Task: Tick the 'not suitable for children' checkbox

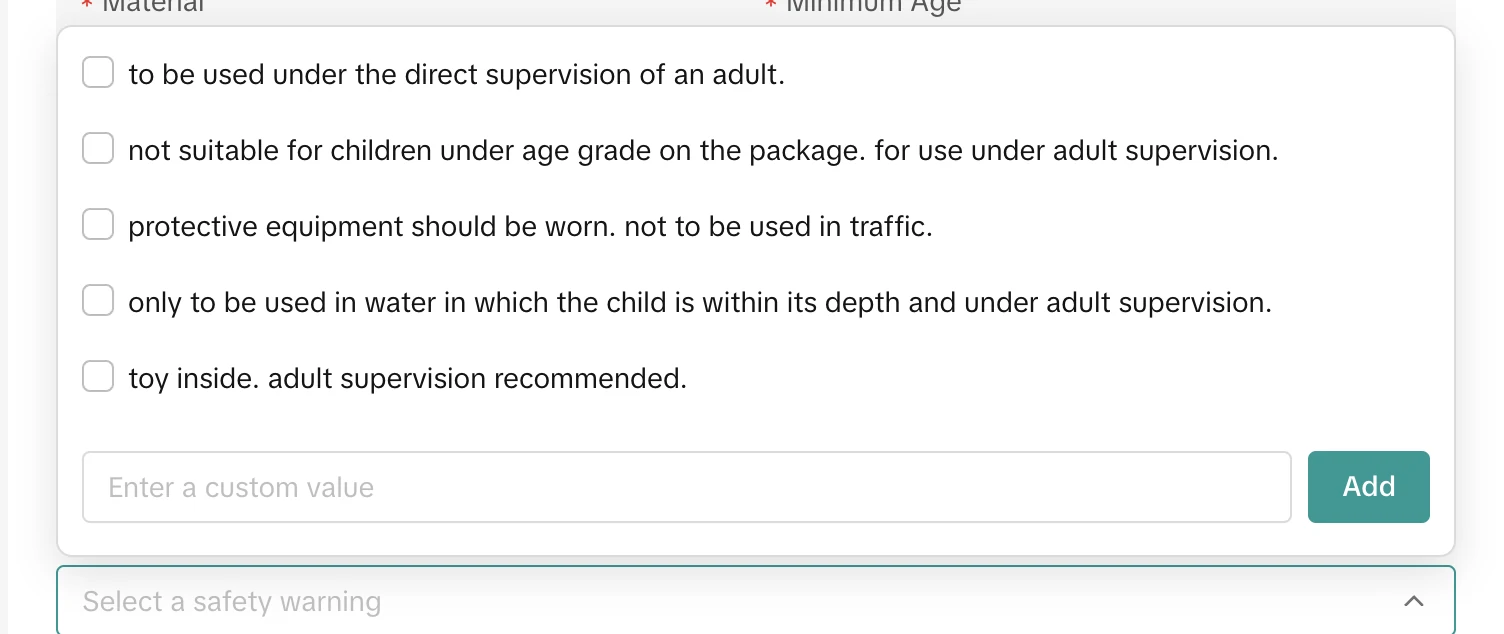Action: 98,149
